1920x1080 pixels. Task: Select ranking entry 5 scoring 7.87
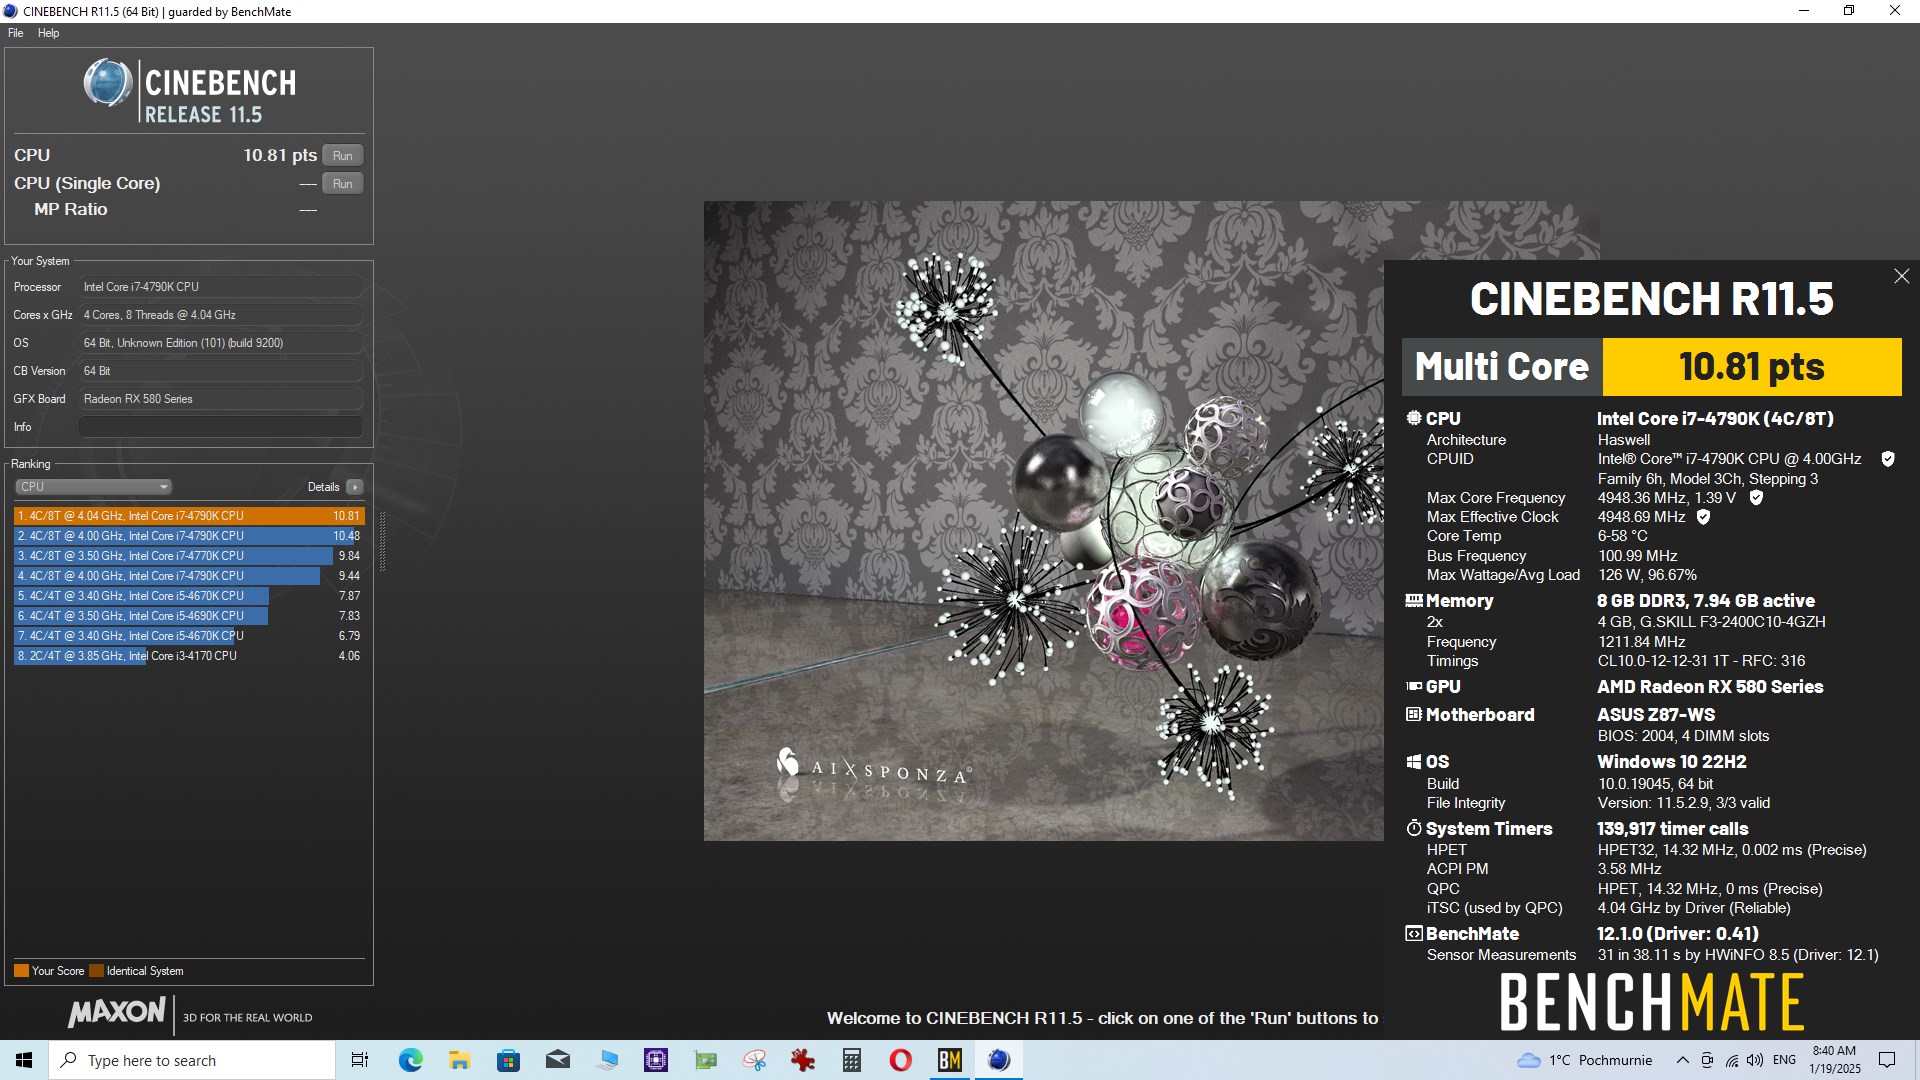(189, 596)
